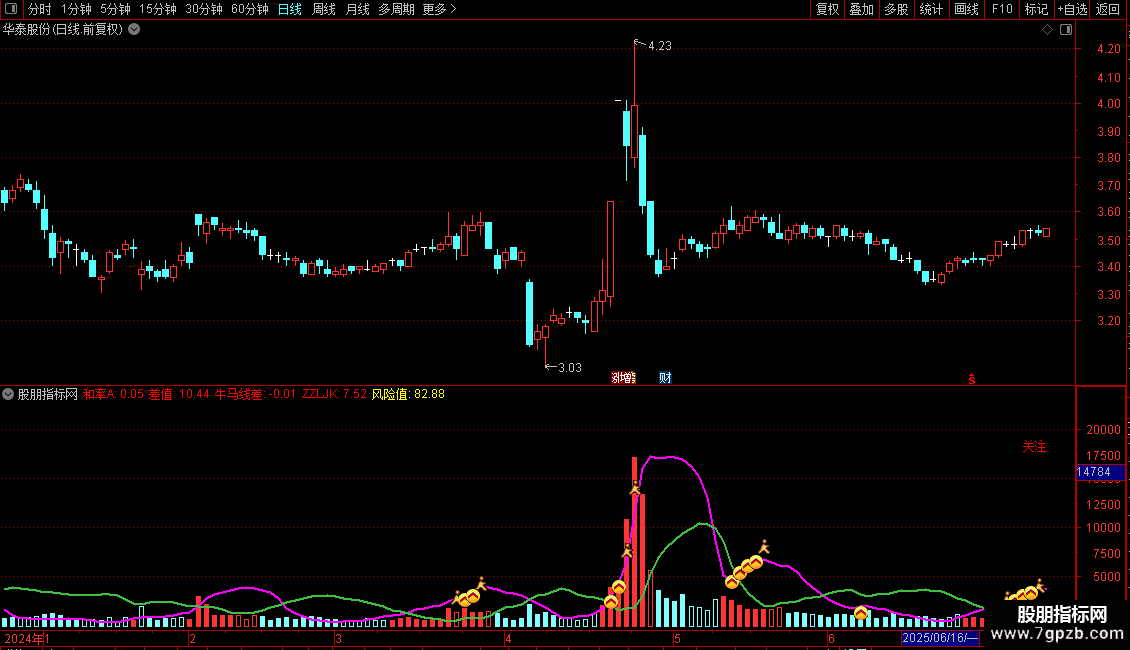Switch to 分时 intraday view
Viewport: 1130px width, 650px height.
pos(40,9)
